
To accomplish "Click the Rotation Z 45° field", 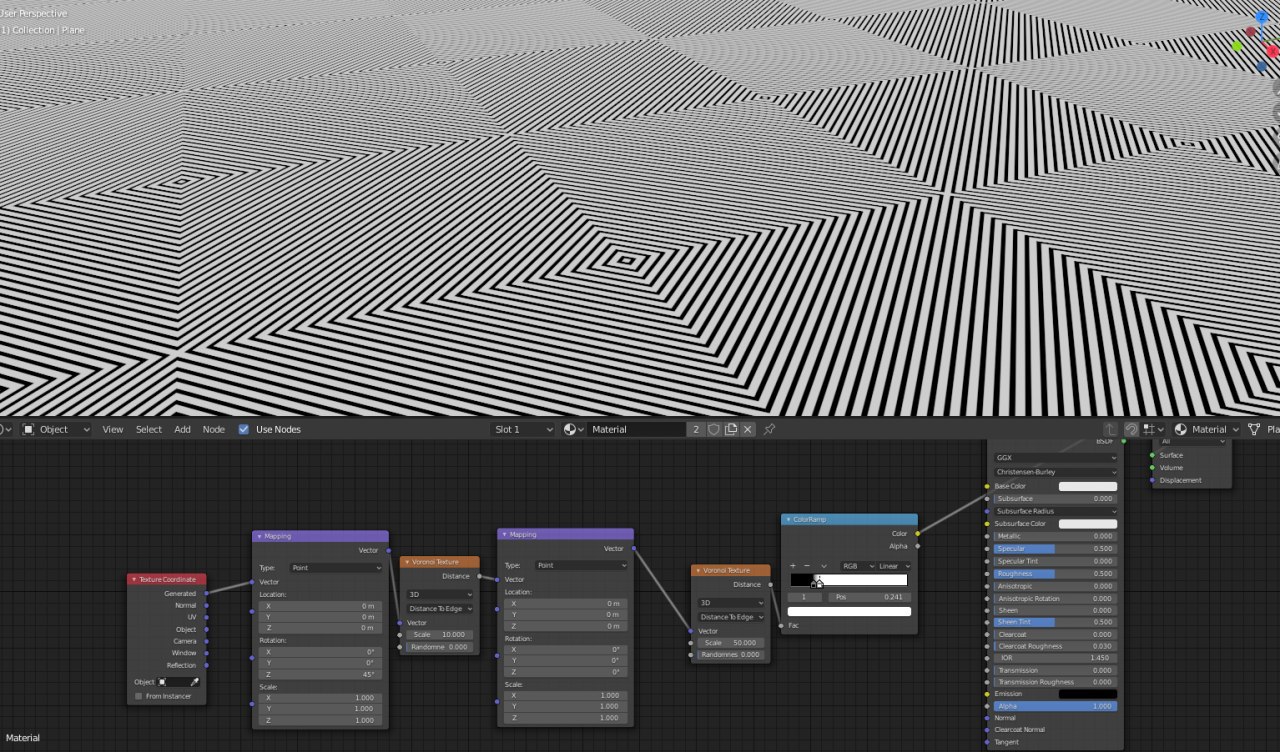I will click(322, 674).
